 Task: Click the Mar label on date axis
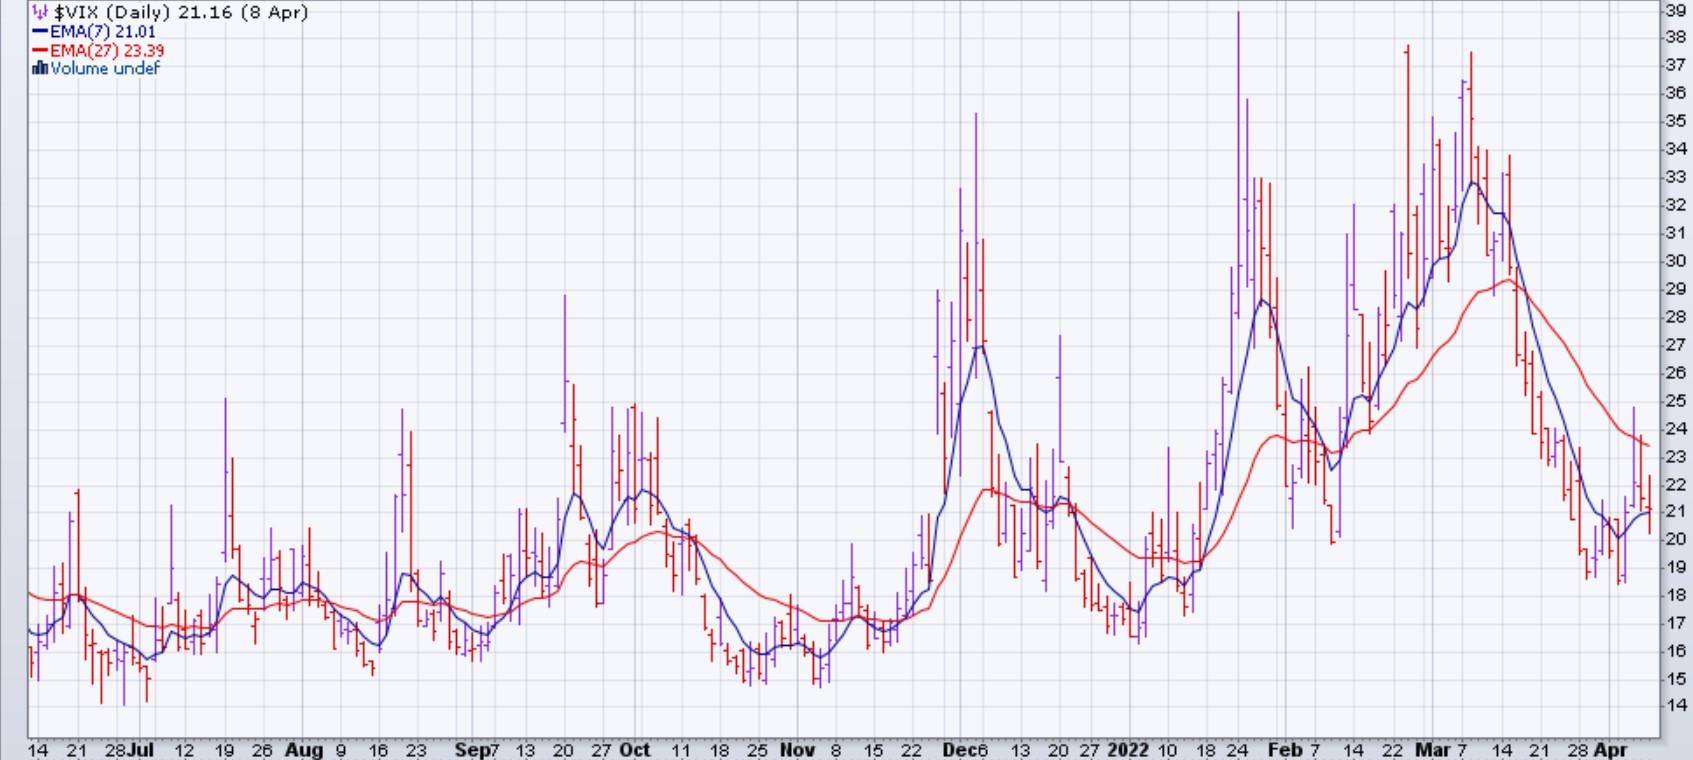tap(1433, 750)
